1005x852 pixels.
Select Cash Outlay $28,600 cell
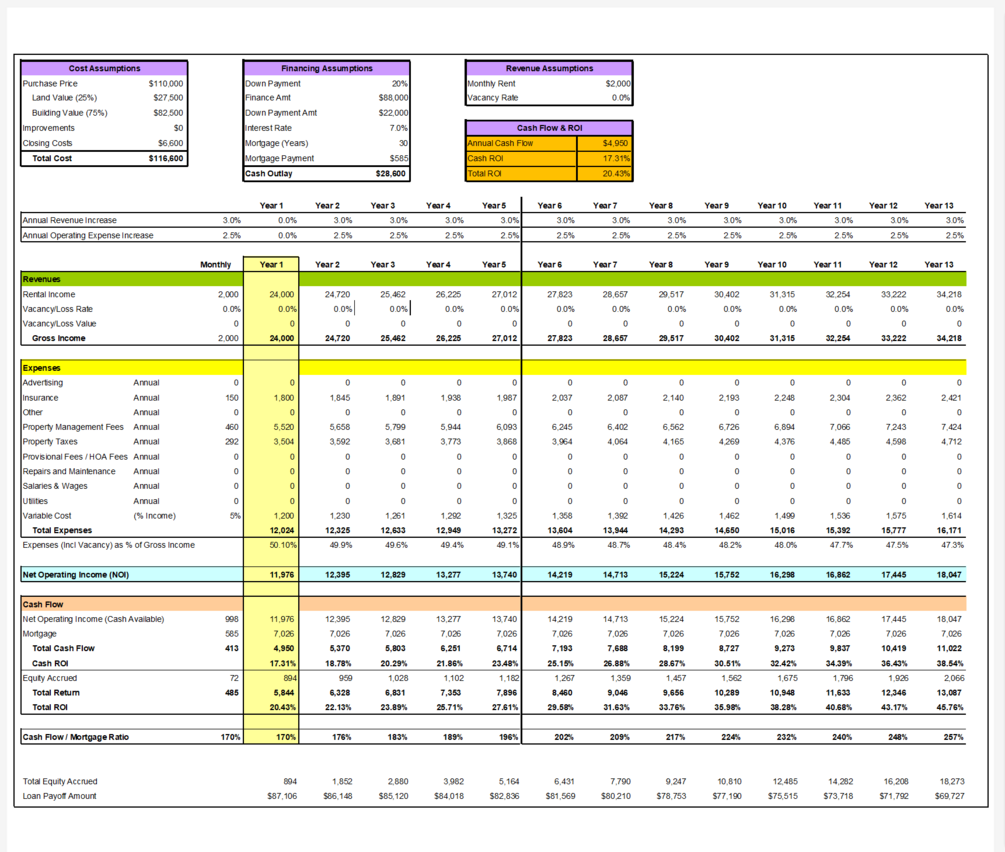pos(390,173)
